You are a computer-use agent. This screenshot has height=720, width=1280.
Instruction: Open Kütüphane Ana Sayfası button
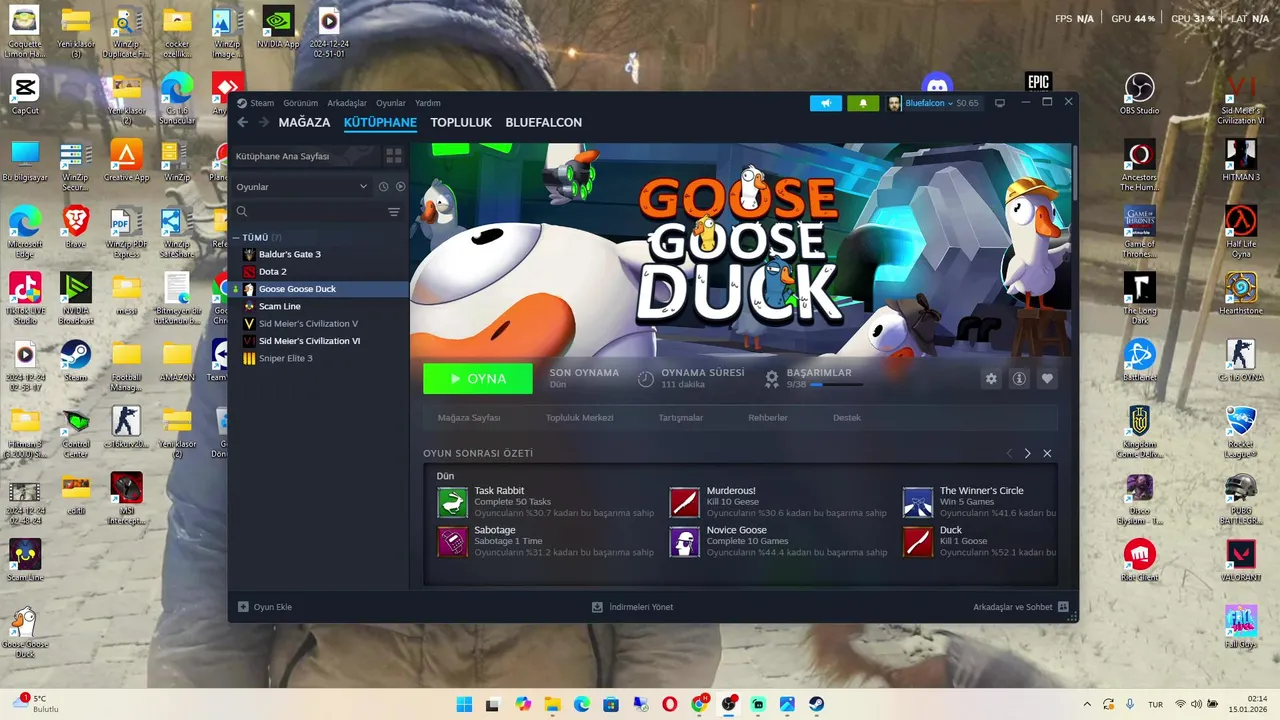point(305,156)
